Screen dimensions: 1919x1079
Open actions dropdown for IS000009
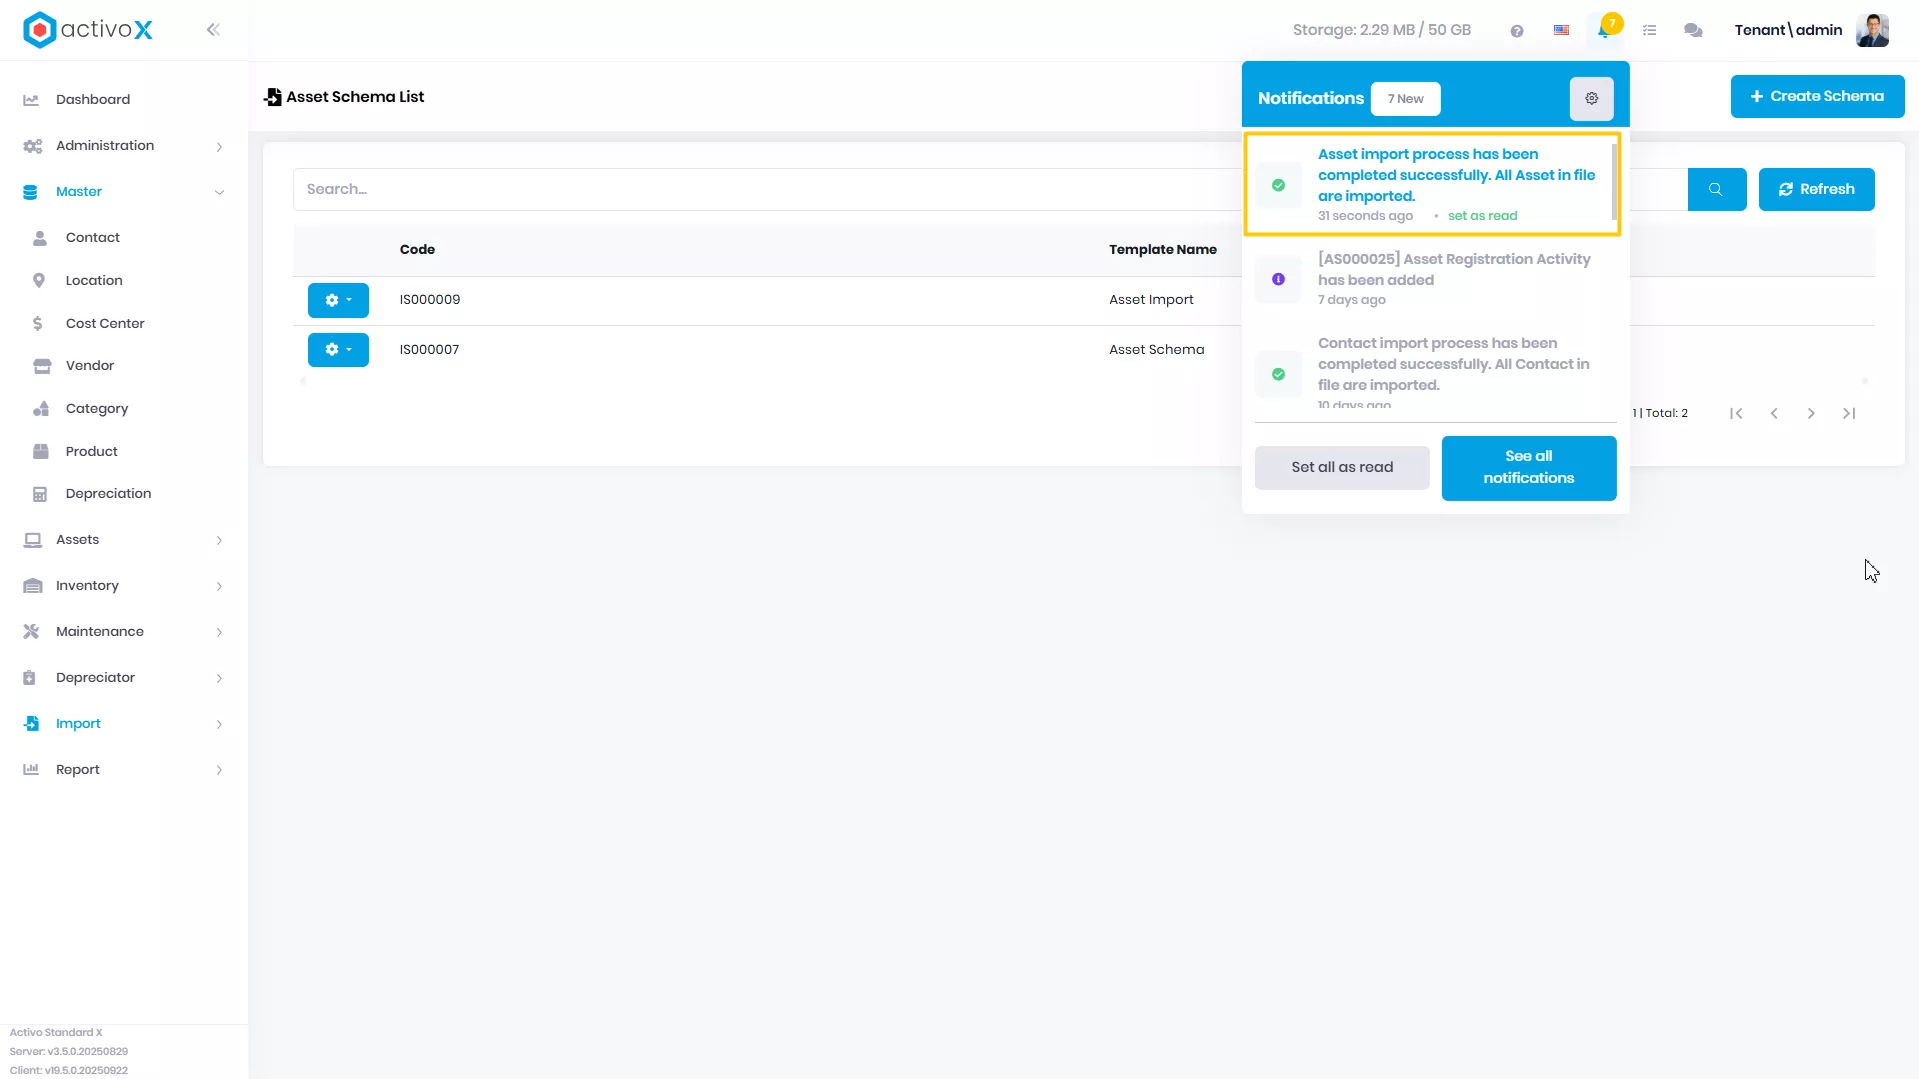tap(338, 300)
